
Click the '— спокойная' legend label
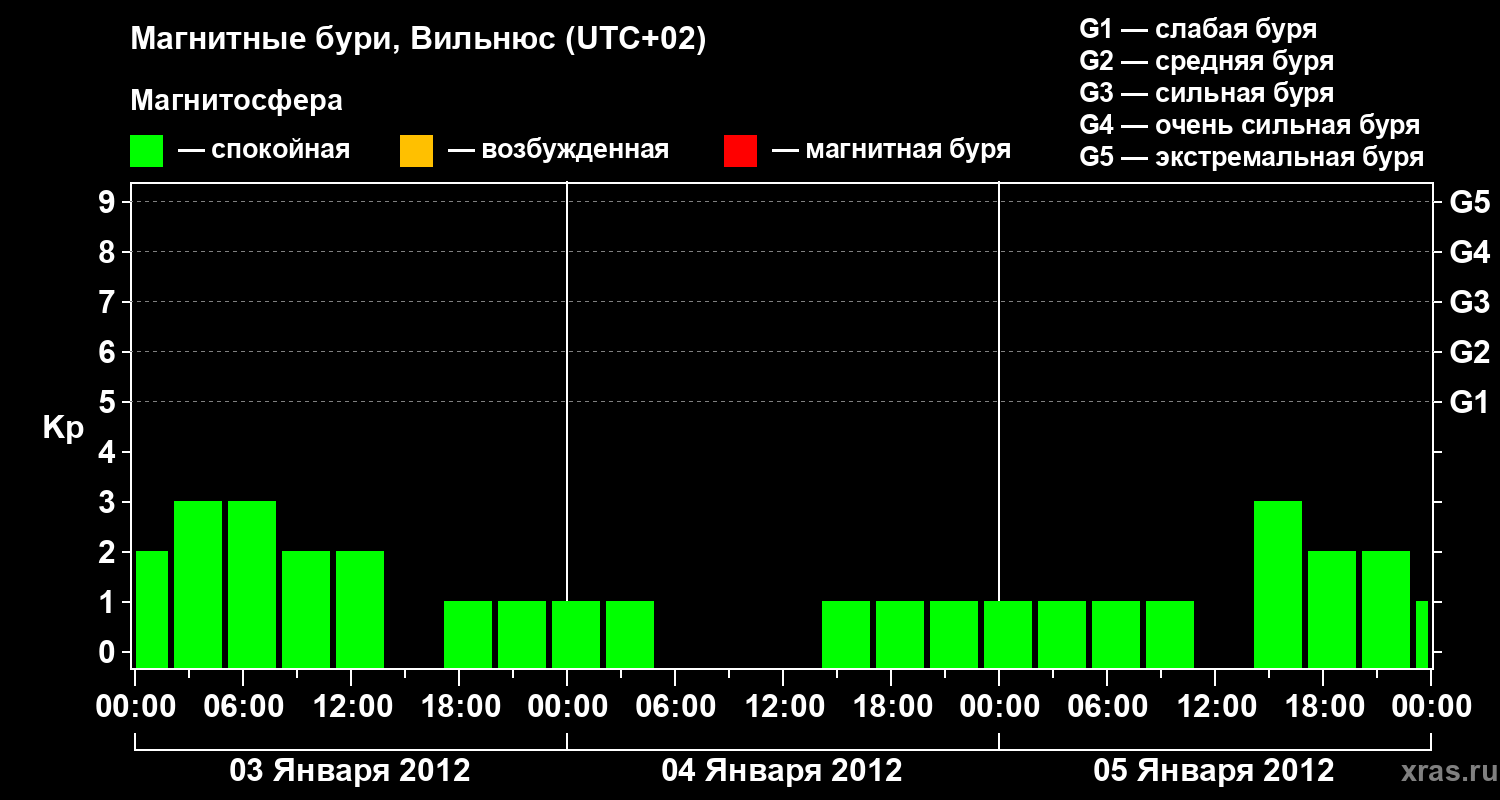pos(264,150)
